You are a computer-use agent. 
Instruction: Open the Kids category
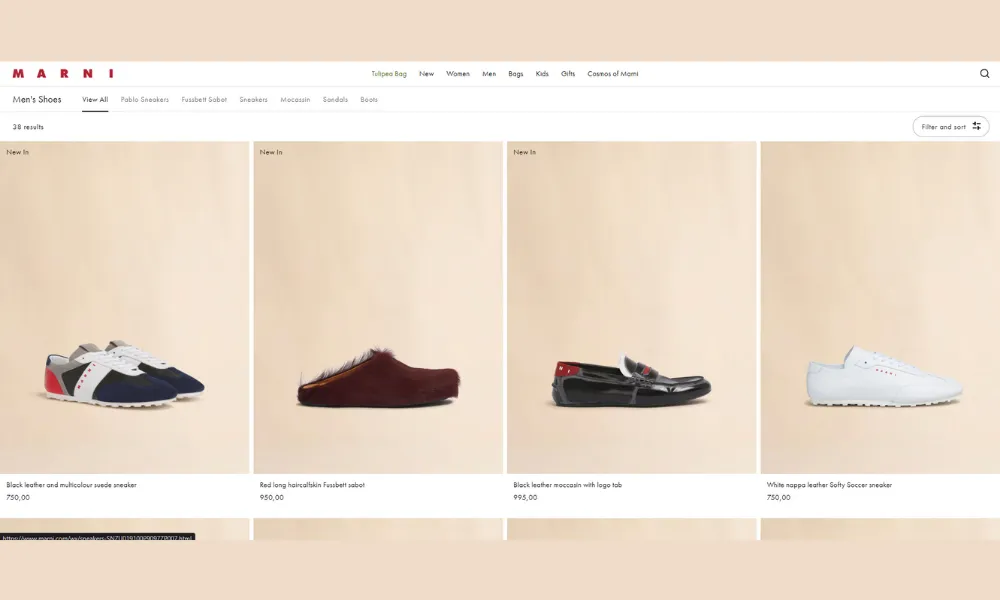(542, 74)
